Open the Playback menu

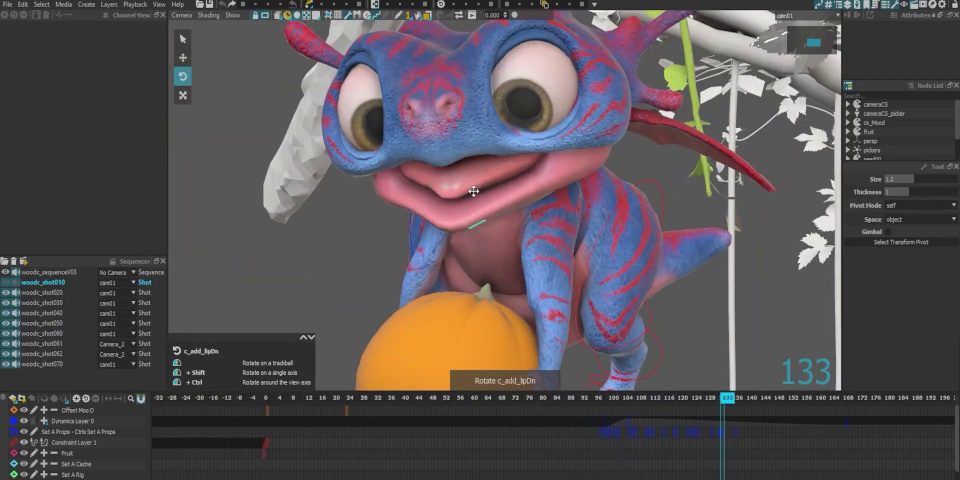click(134, 4)
